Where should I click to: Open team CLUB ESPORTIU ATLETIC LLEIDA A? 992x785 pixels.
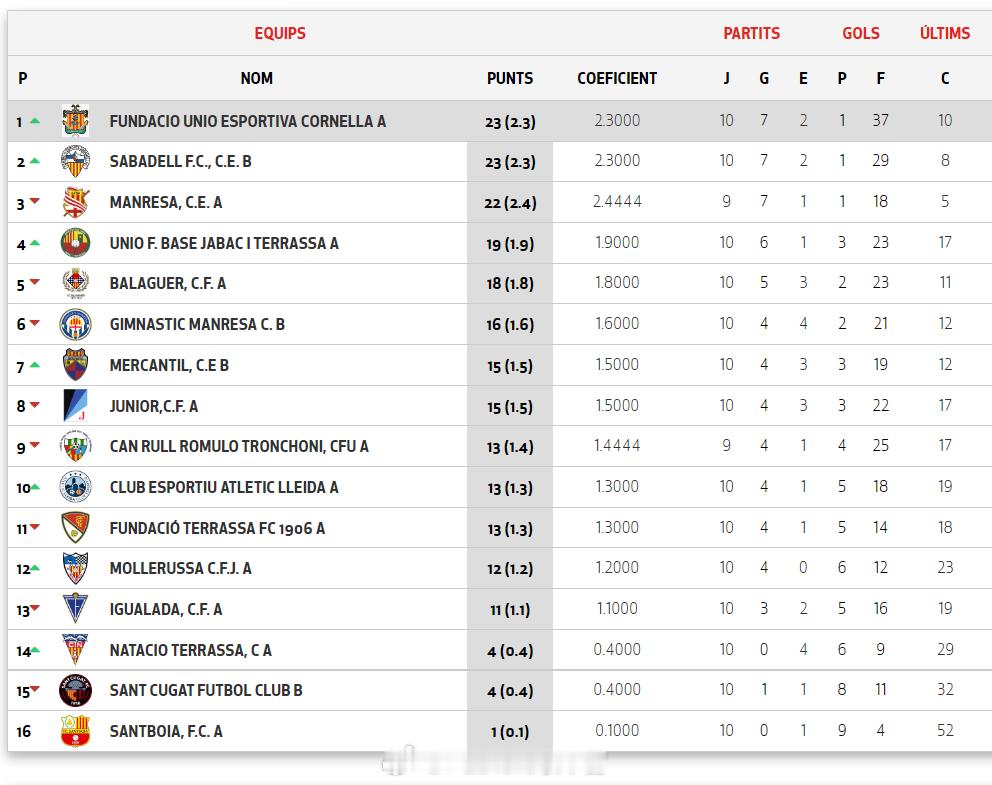pos(224,488)
